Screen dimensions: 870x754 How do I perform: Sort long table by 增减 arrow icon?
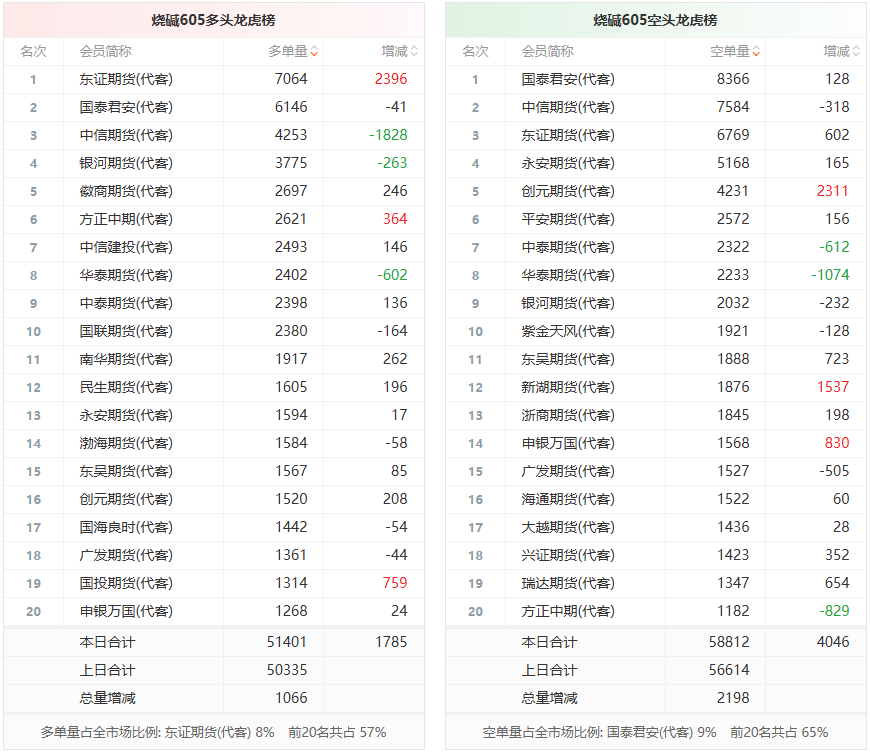point(414,52)
